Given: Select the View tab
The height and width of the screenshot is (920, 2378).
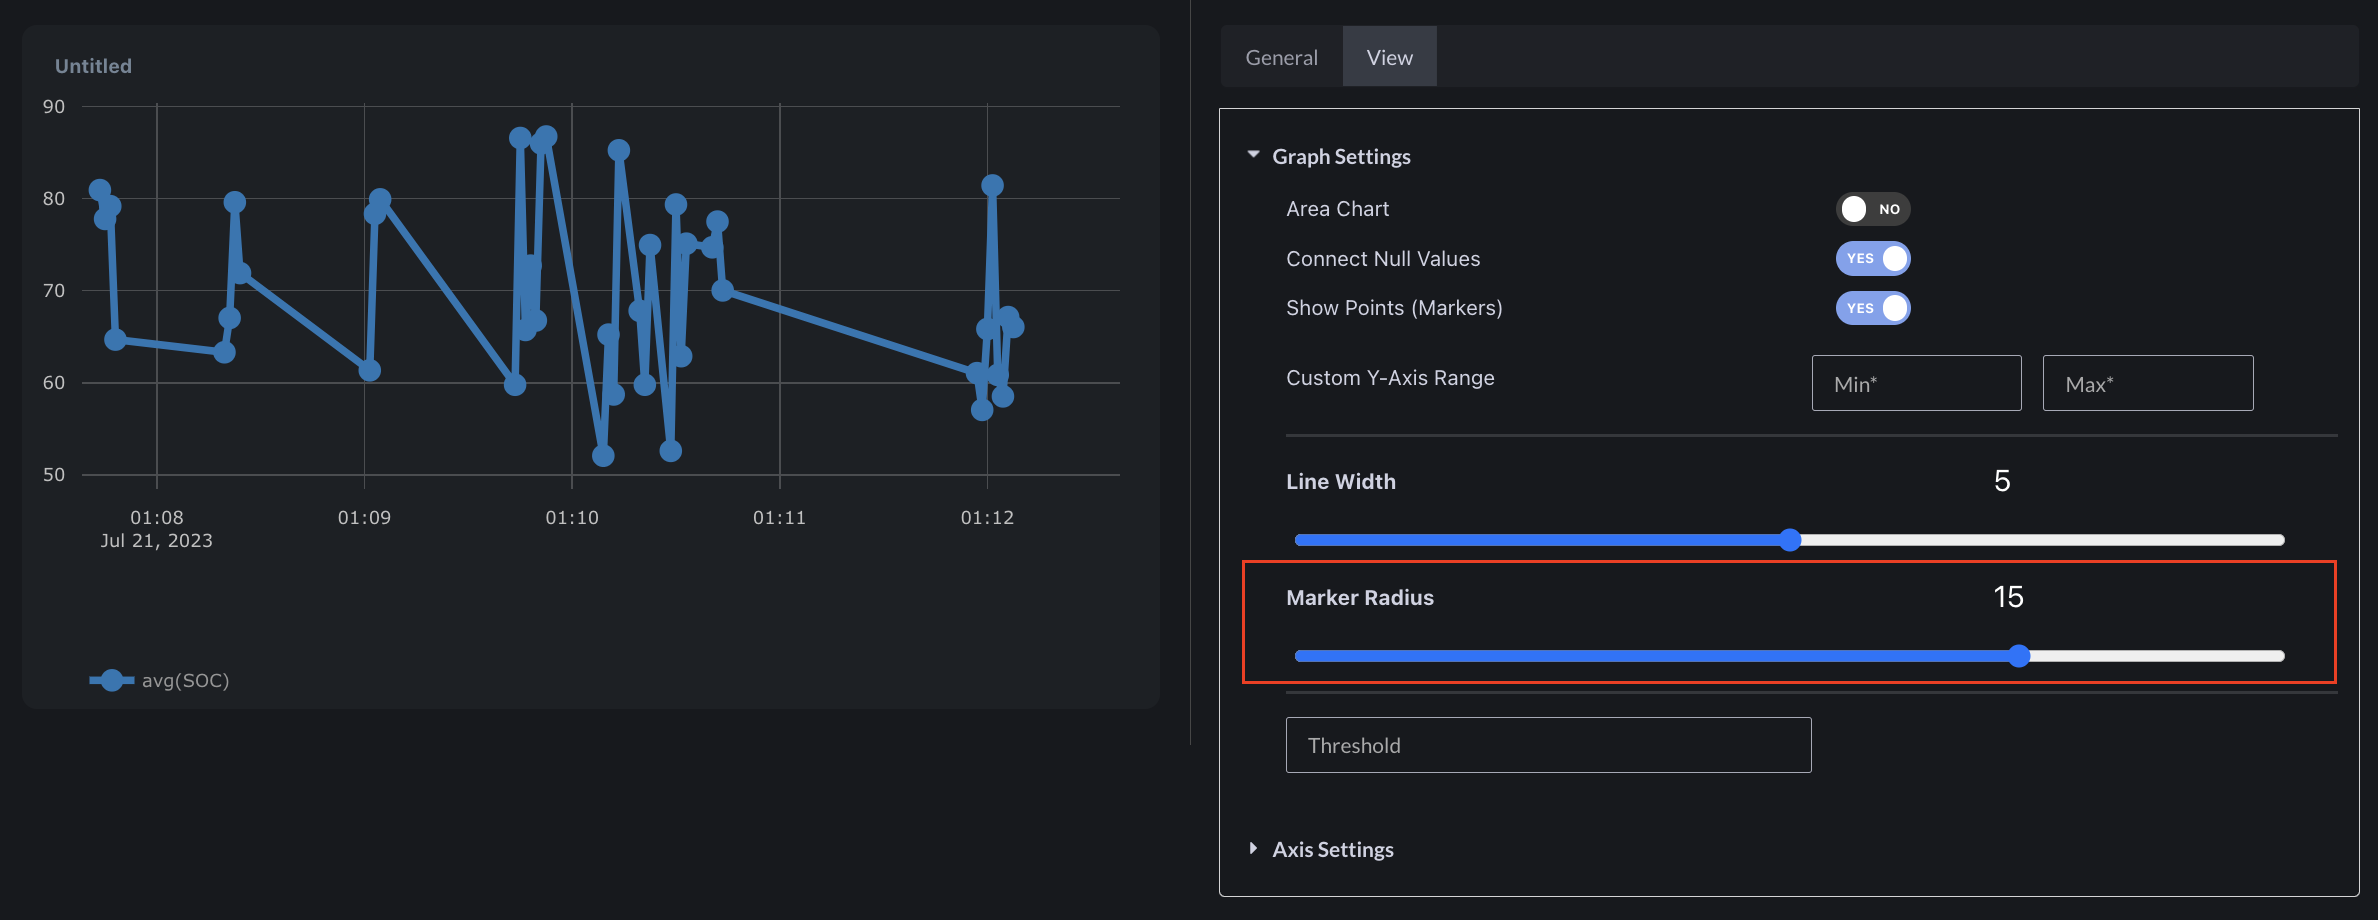Looking at the screenshot, I should pyautogui.click(x=1389, y=57).
